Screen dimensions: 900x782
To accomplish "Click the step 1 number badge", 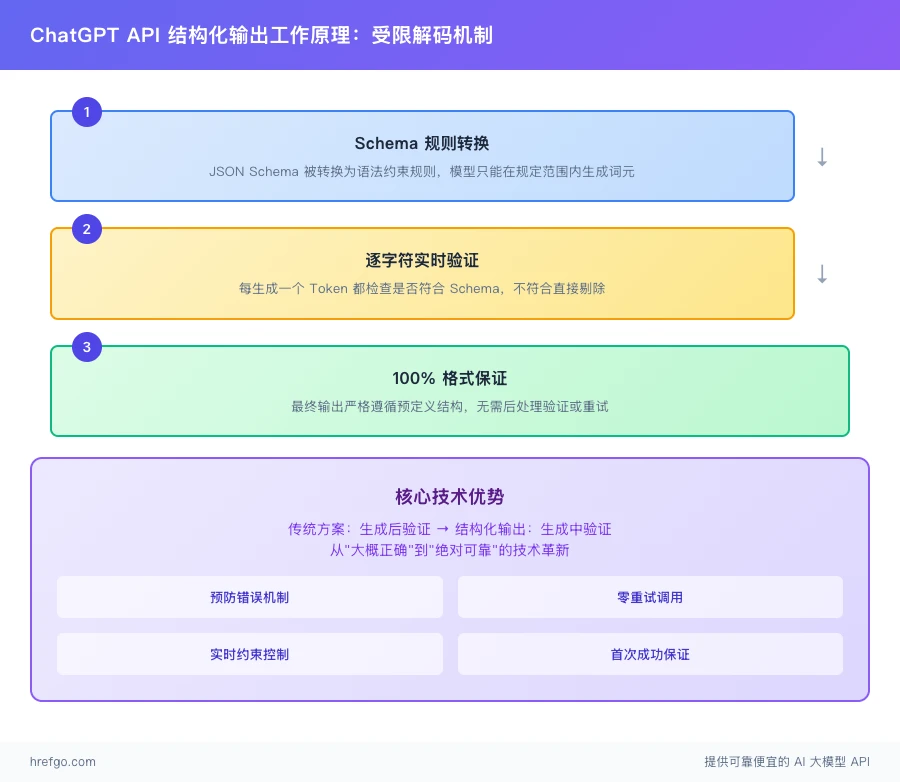I will (x=87, y=112).
